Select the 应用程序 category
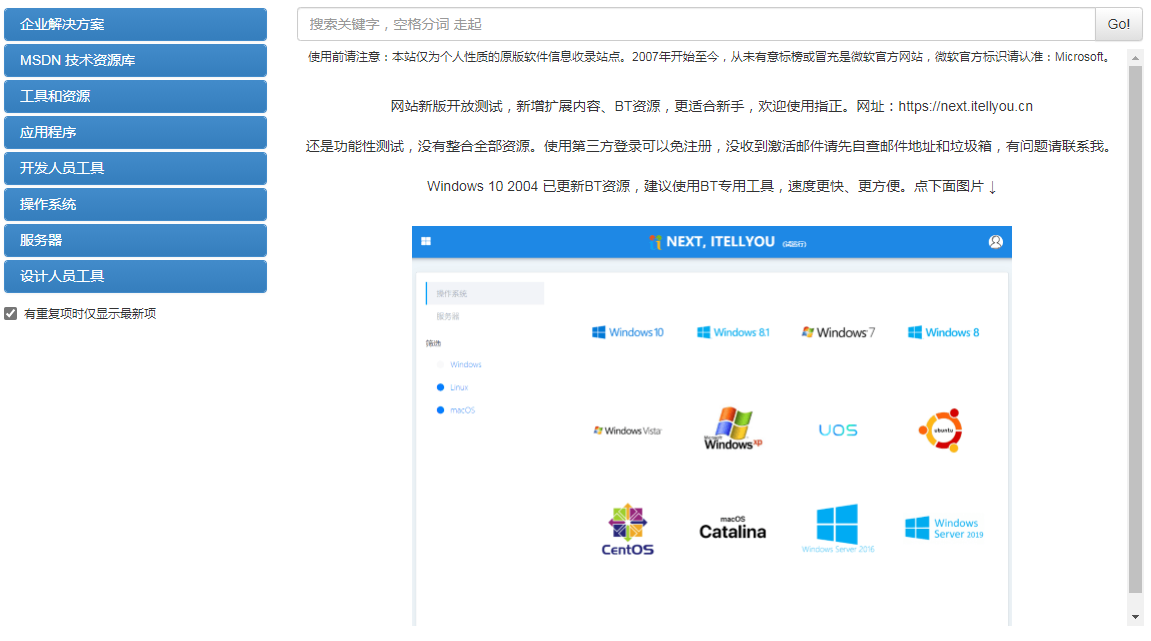The image size is (1151, 641). [x=135, y=132]
